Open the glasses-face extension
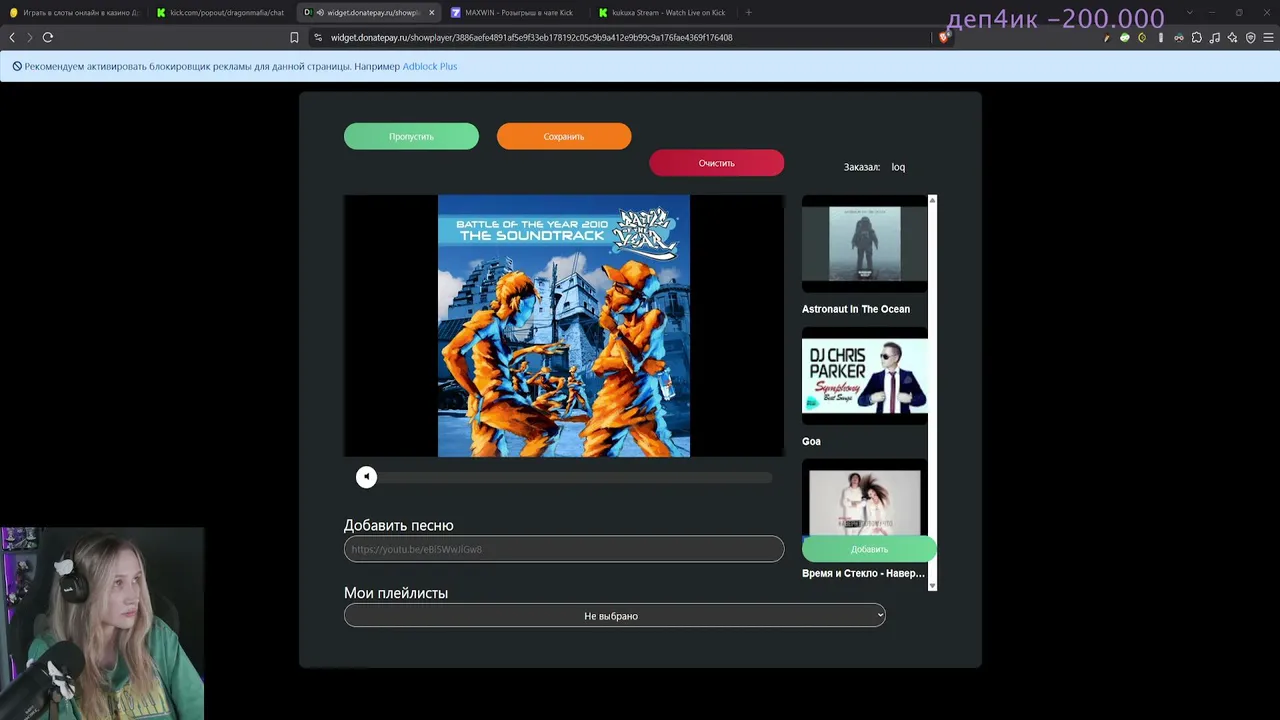 click(1179, 38)
